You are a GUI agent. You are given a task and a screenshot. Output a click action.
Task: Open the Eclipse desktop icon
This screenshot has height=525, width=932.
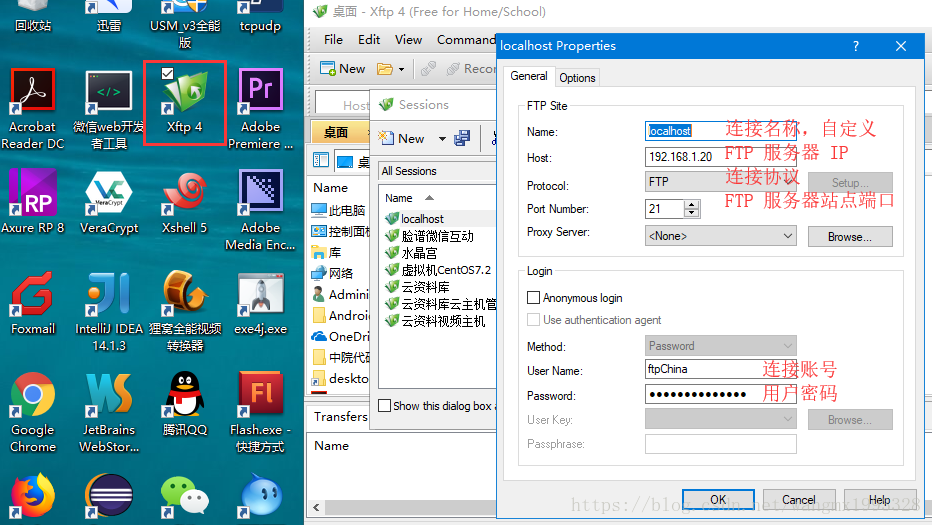point(109,495)
